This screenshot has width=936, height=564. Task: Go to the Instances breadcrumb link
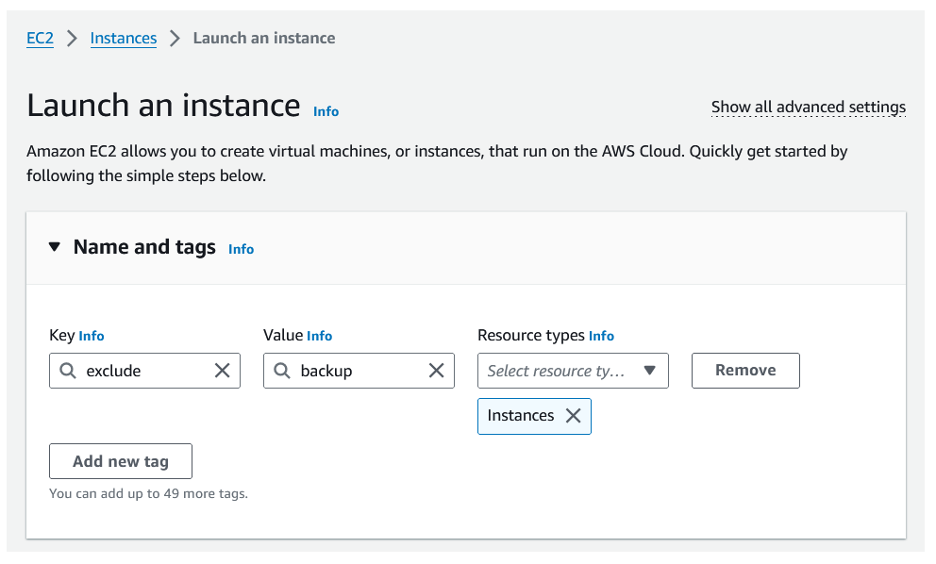[124, 38]
